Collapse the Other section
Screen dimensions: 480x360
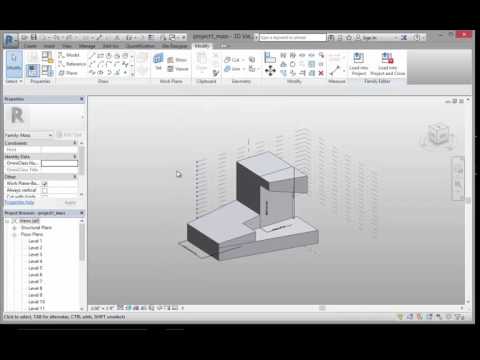74,177
